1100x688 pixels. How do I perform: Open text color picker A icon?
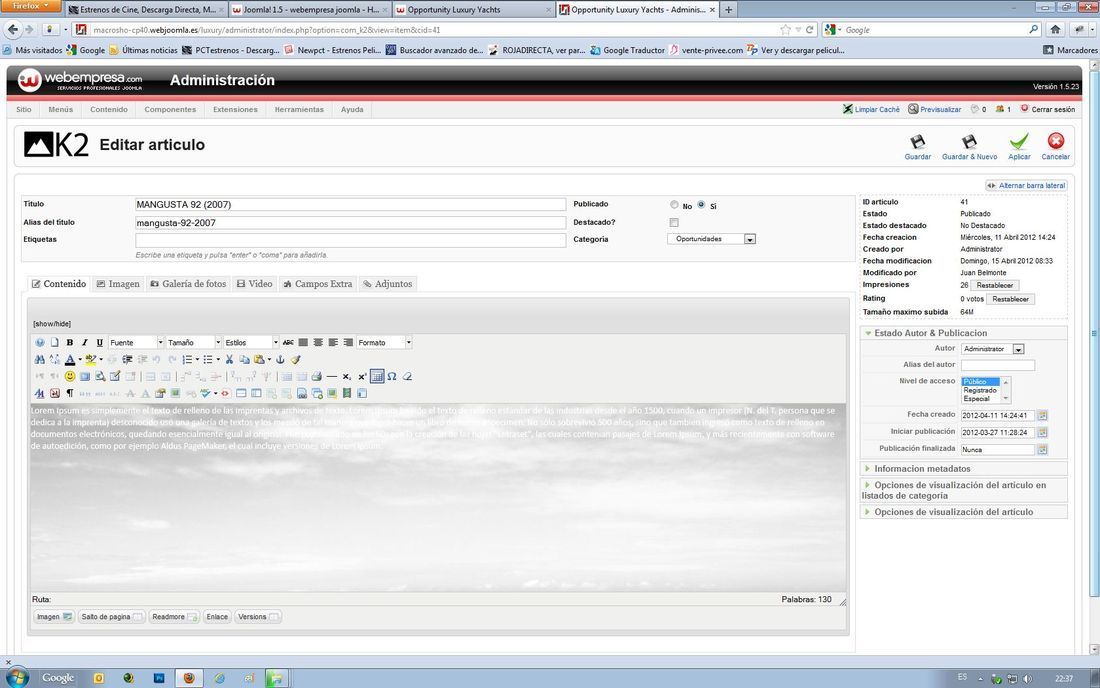tap(69, 359)
